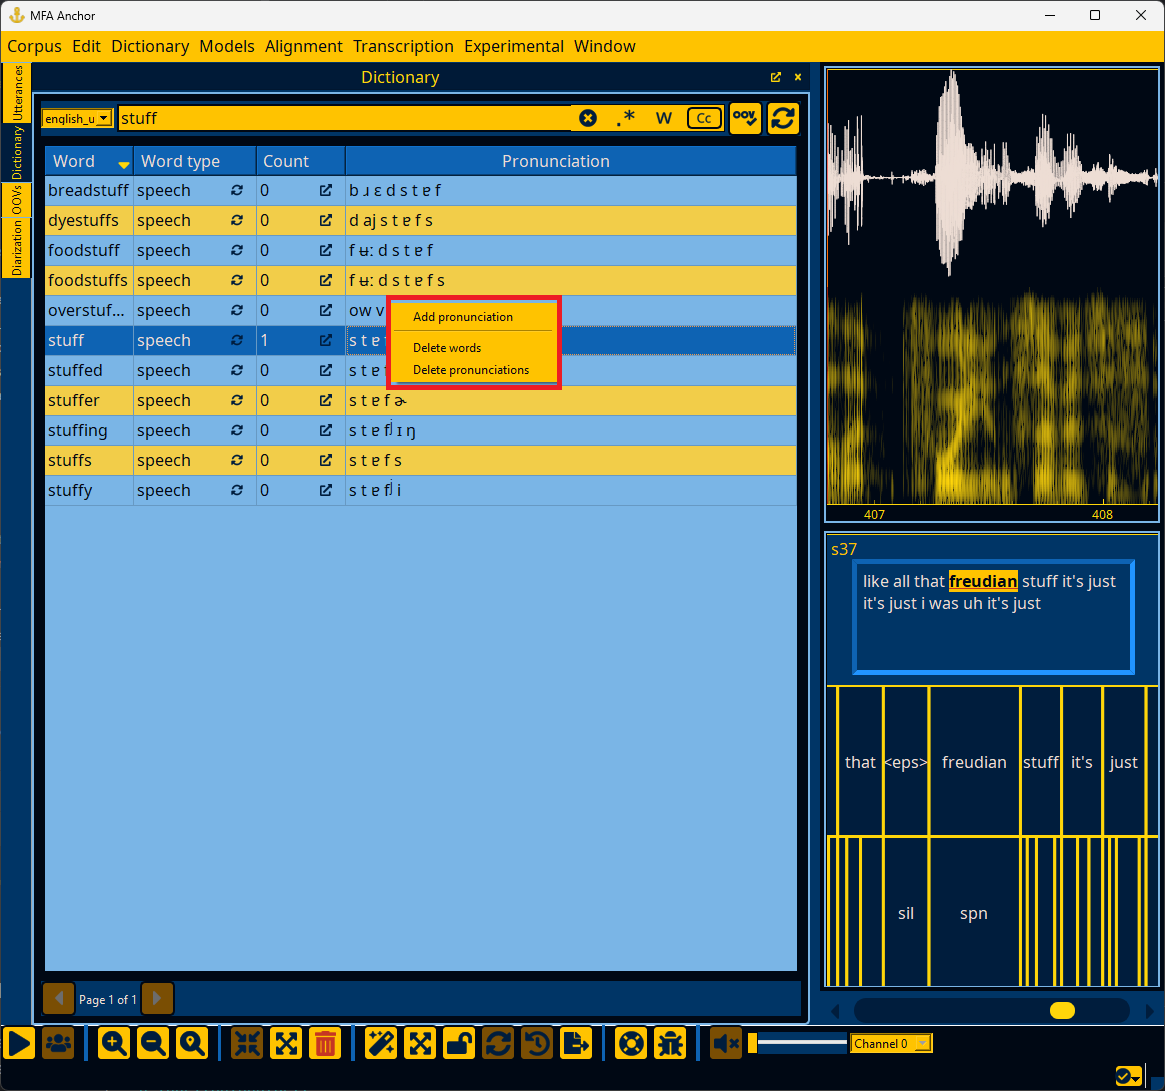
Task: Open the english_u dictionary dropdown
Action: click(77, 118)
